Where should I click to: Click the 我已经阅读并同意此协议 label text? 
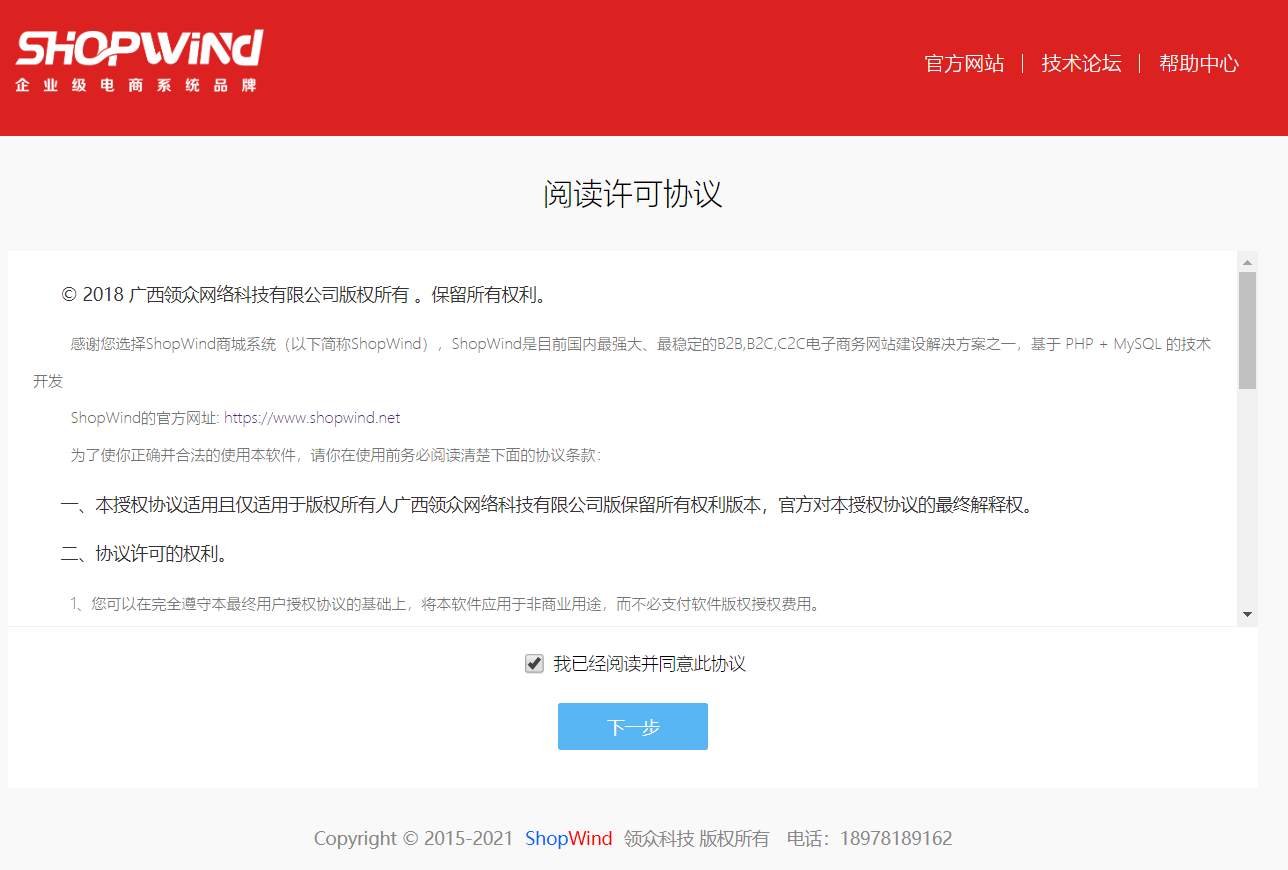pyautogui.click(x=649, y=664)
